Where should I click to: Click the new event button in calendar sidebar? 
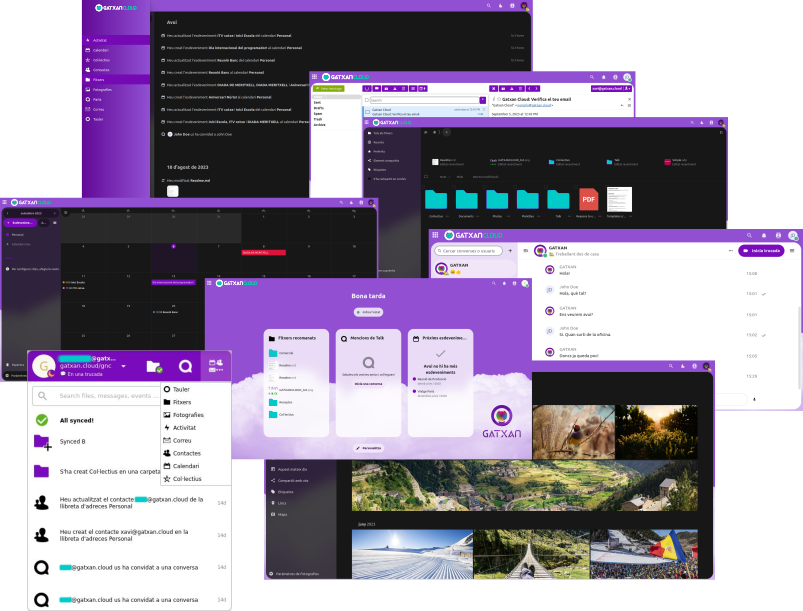20,223
